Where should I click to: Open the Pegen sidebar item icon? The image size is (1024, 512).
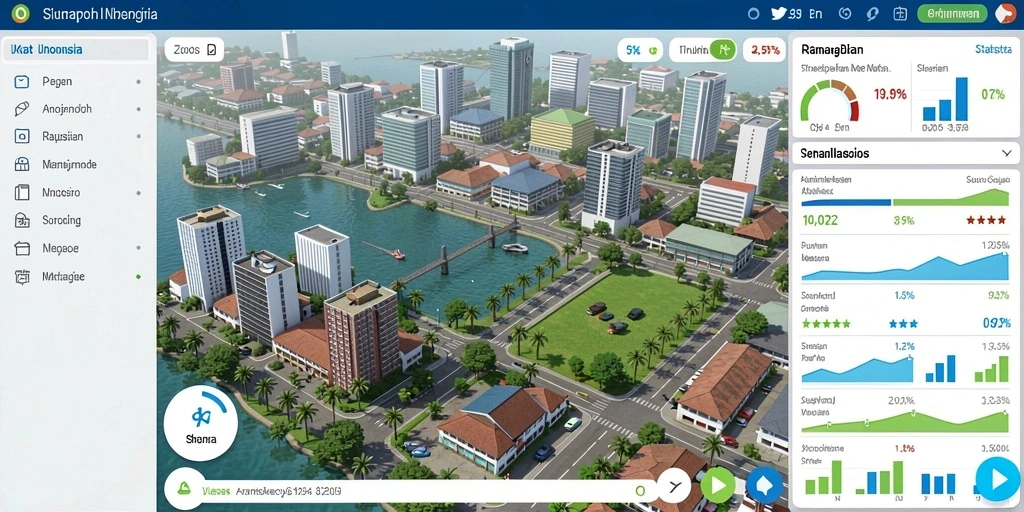tap(22, 82)
